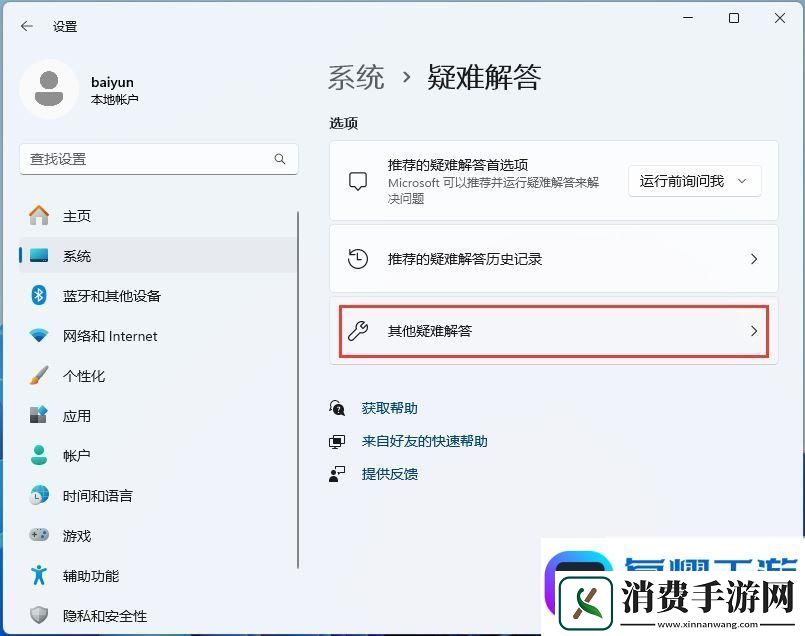This screenshot has height=636, width=805.
Task: Open 个性化 settings
Action: pos(158,375)
